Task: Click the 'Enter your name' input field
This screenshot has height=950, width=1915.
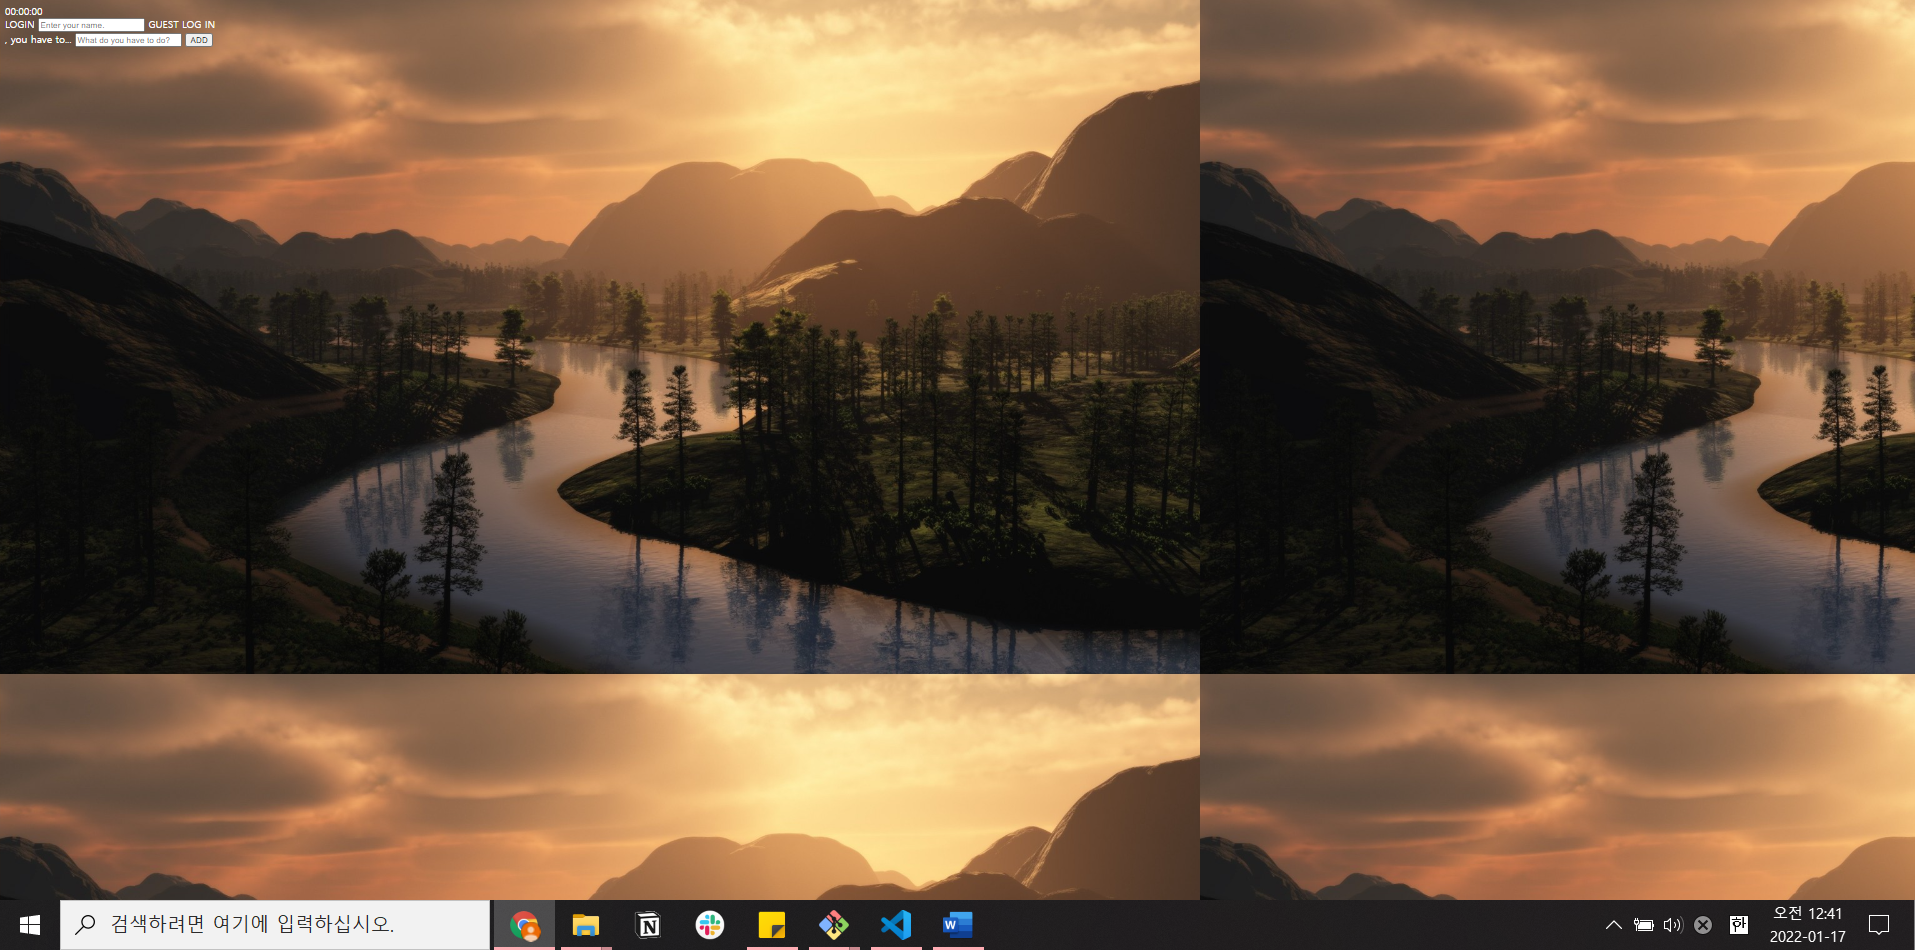Action: click(x=91, y=25)
